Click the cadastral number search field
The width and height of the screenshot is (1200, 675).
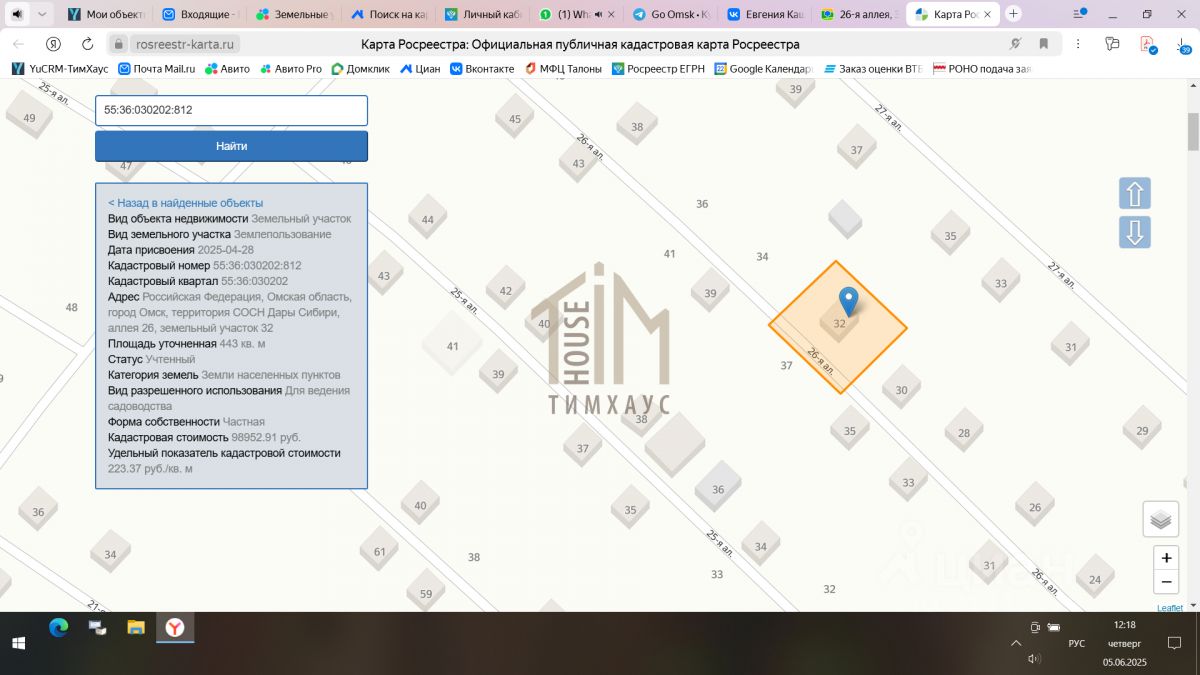pyautogui.click(x=231, y=110)
